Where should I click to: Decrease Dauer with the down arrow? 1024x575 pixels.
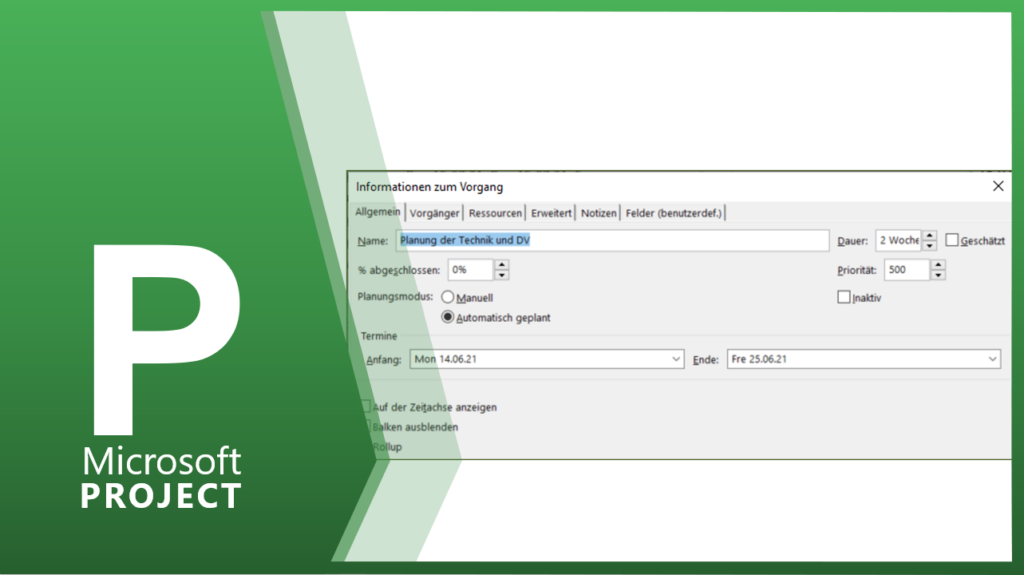pyautogui.click(x=929, y=246)
